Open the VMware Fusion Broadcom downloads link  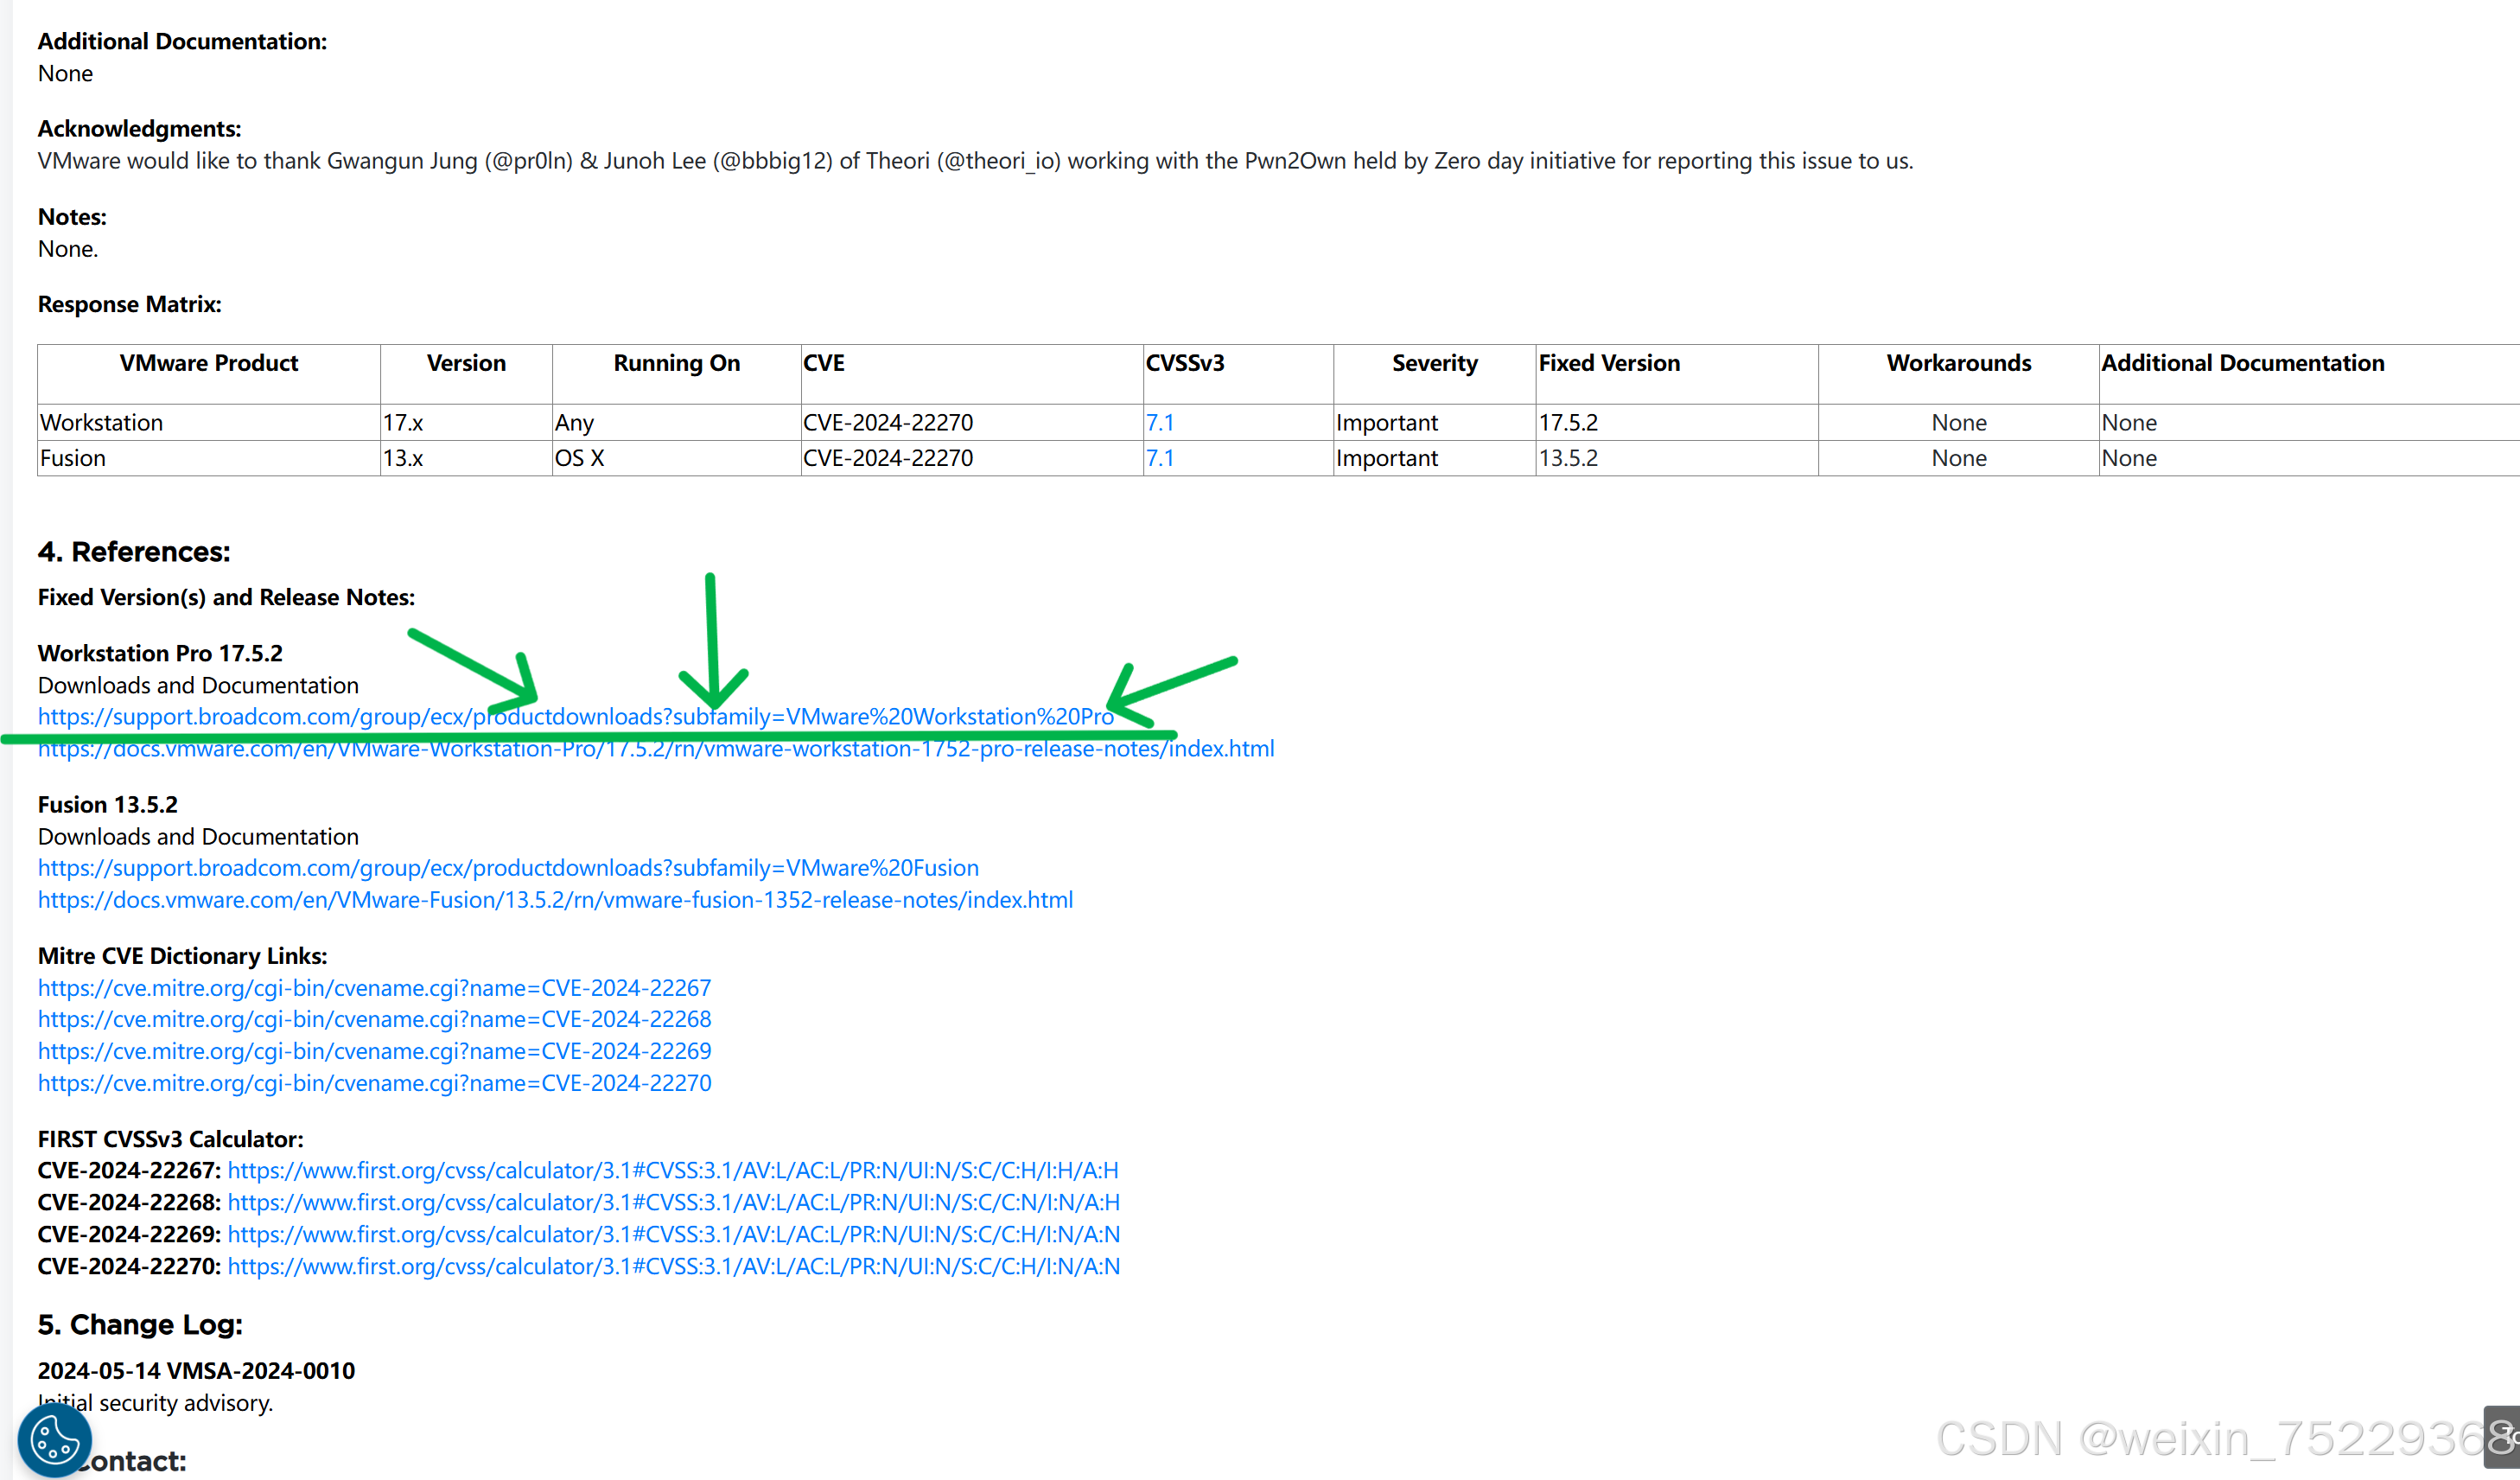click(508, 868)
